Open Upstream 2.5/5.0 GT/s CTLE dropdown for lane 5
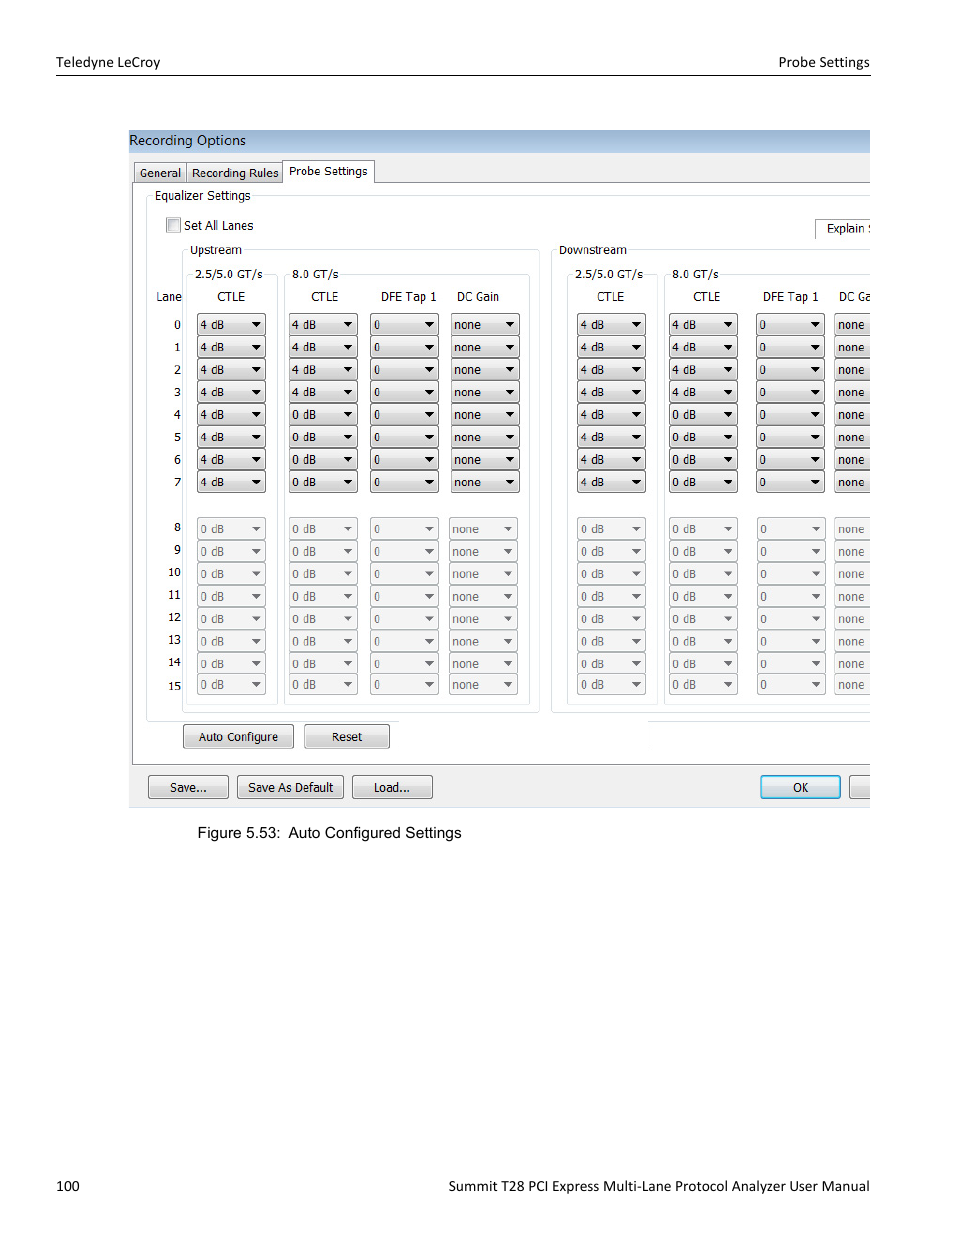The width and height of the screenshot is (954, 1235). click(x=231, y=437)
